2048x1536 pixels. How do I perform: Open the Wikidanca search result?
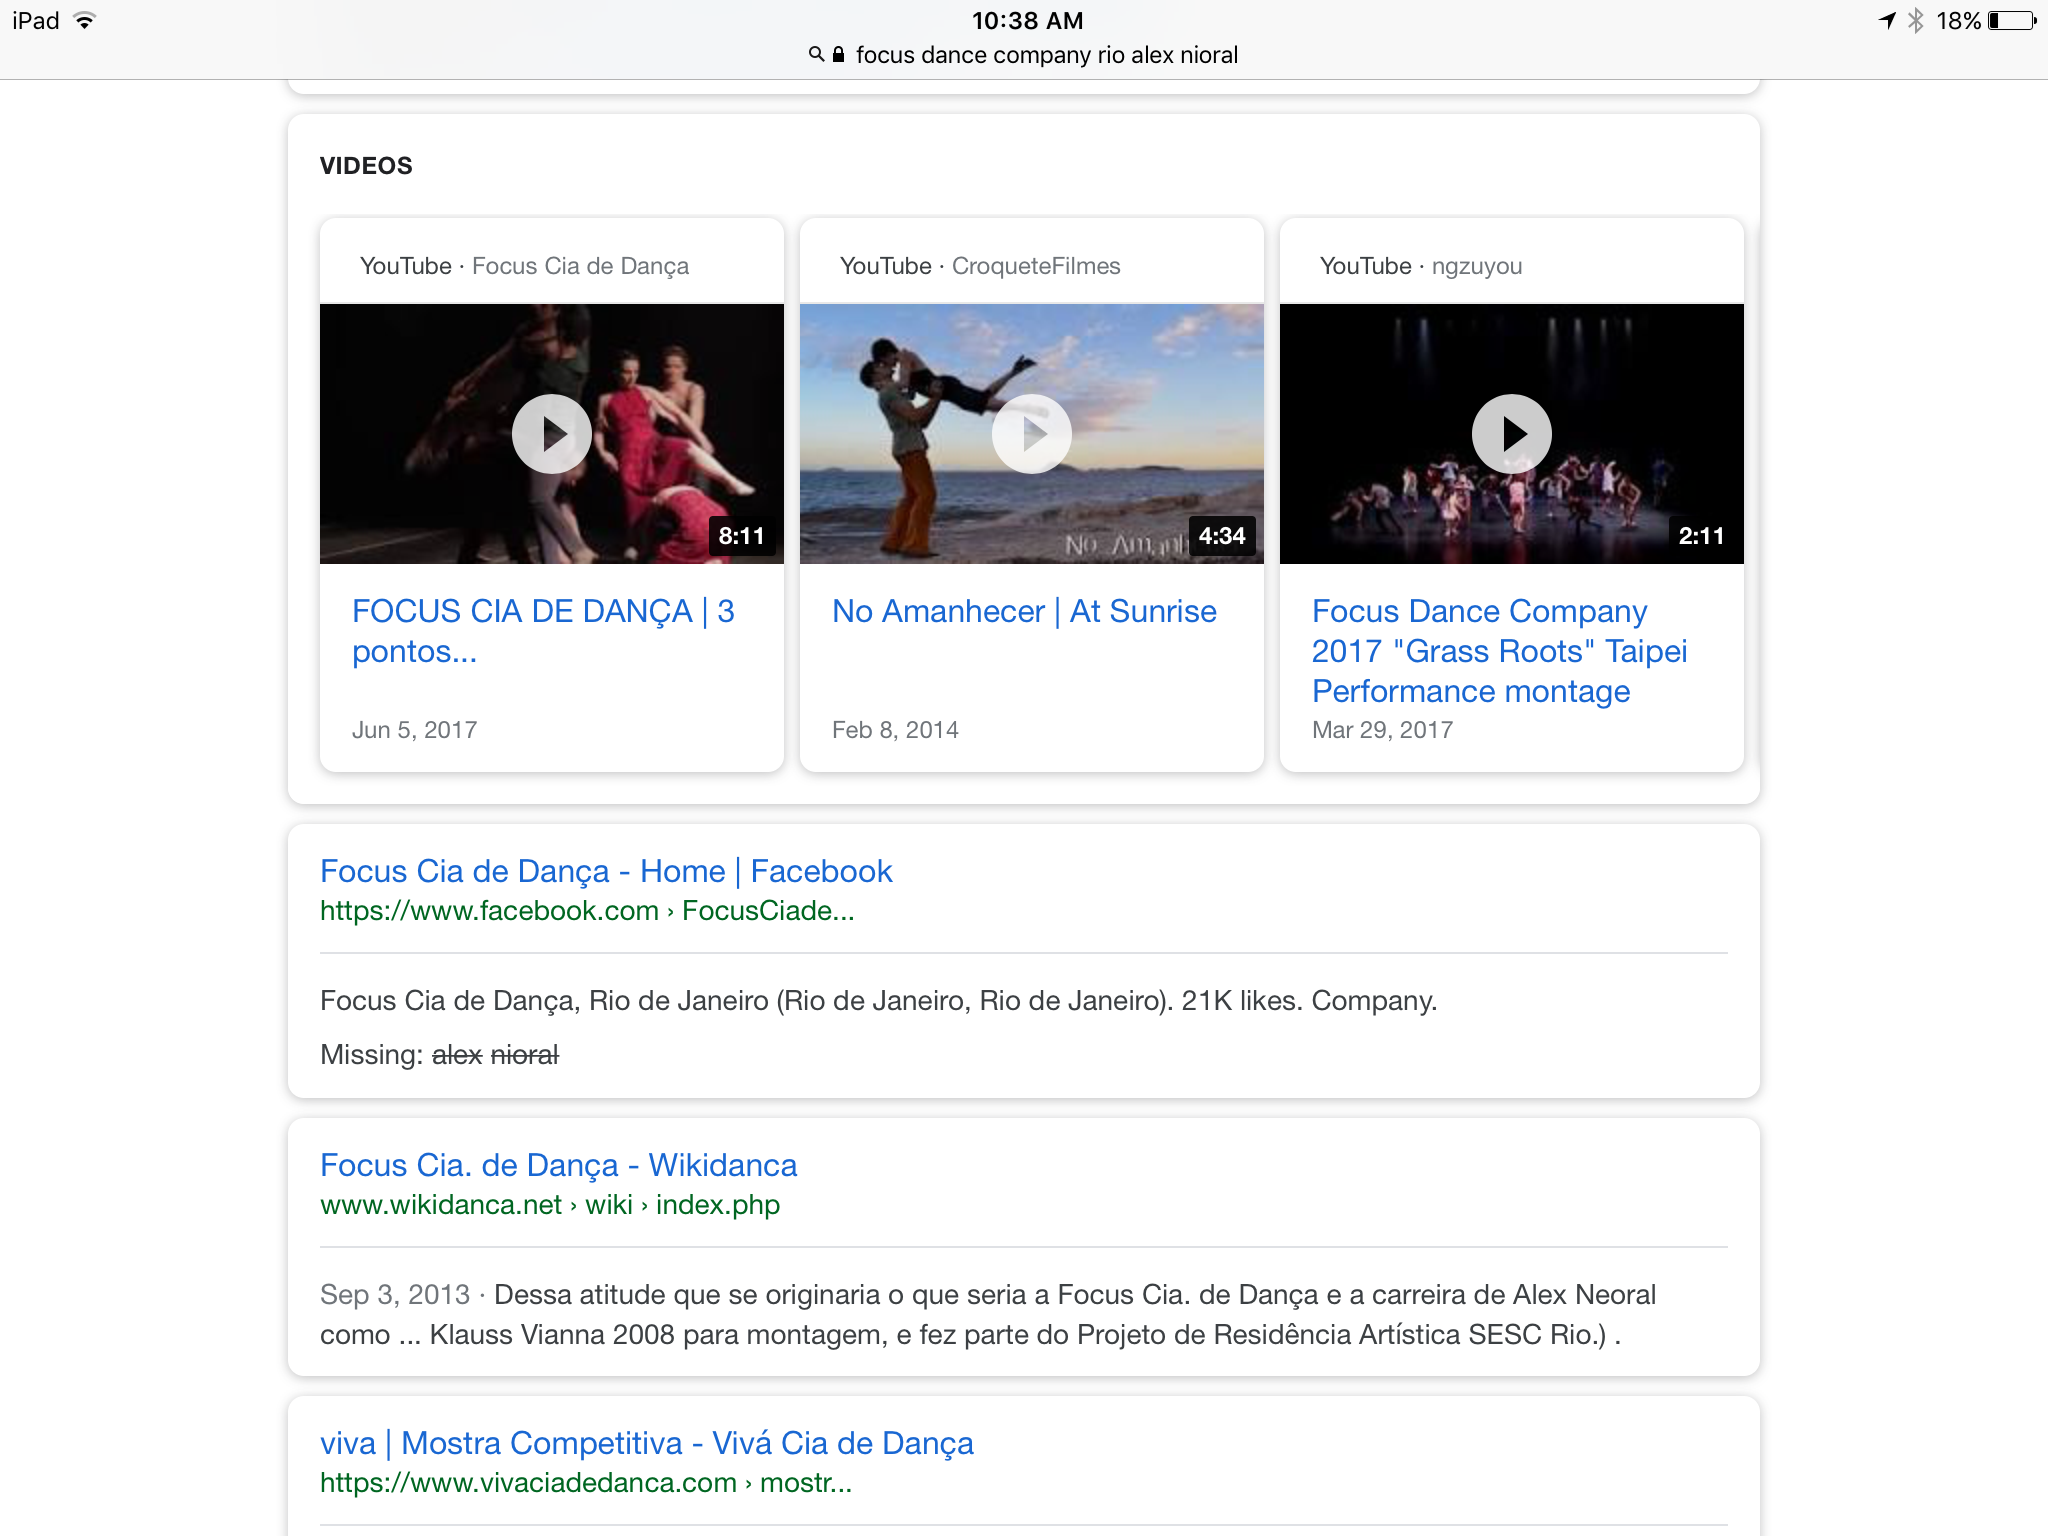[558, 1165]
